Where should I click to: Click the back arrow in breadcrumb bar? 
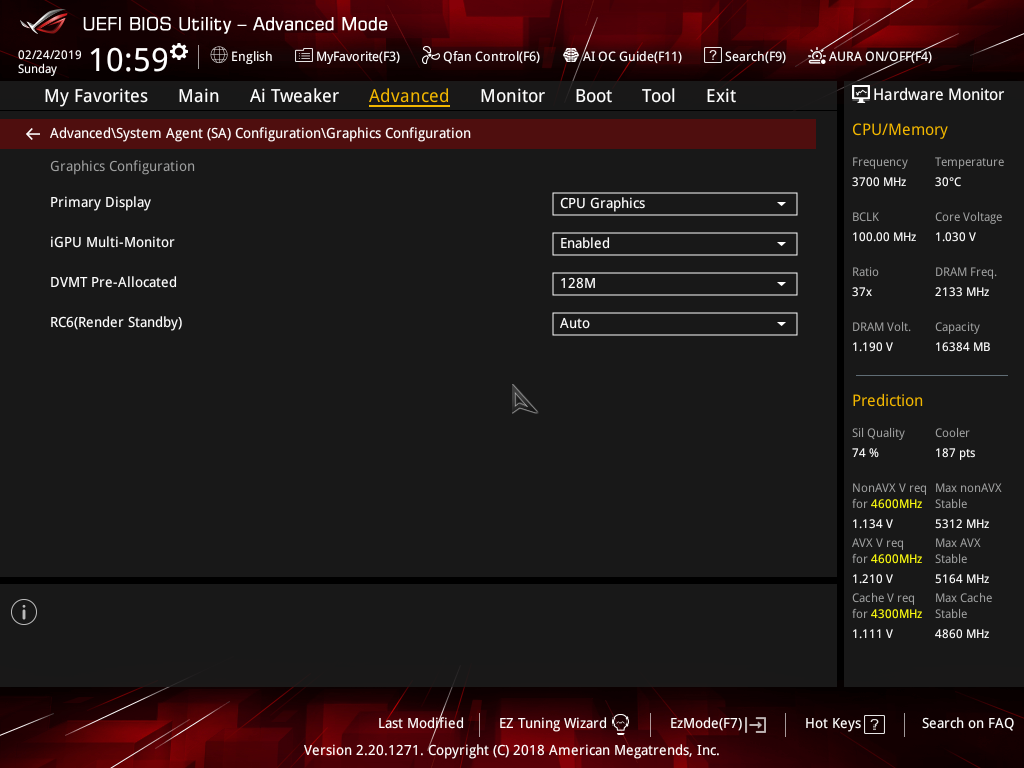point(33,134)
